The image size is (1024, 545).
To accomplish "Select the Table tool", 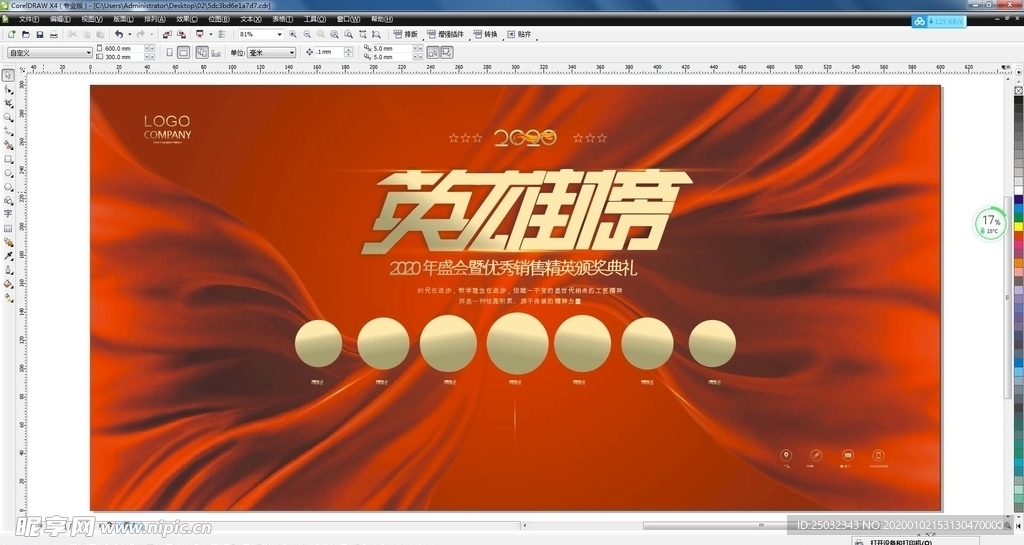I will [8, 228].
